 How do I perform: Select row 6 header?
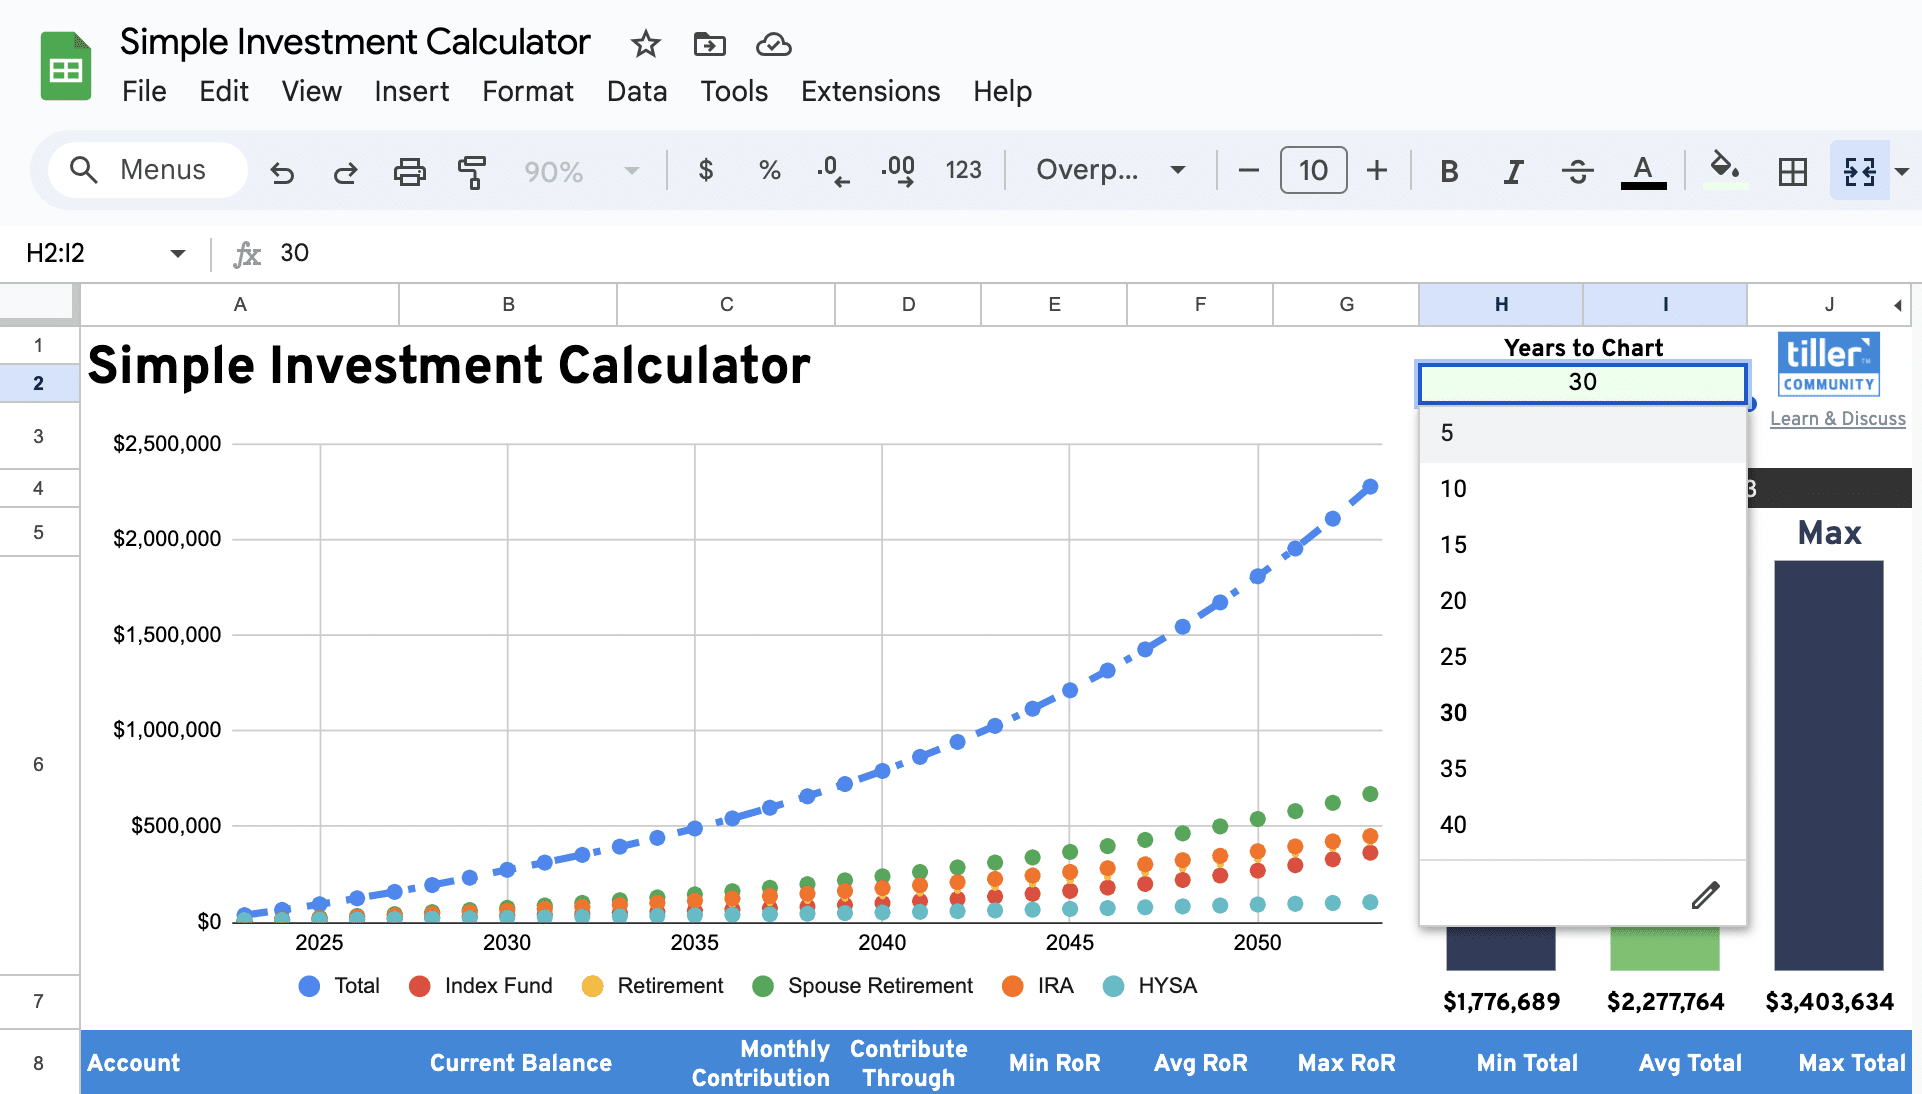click(x=39, y=765)
